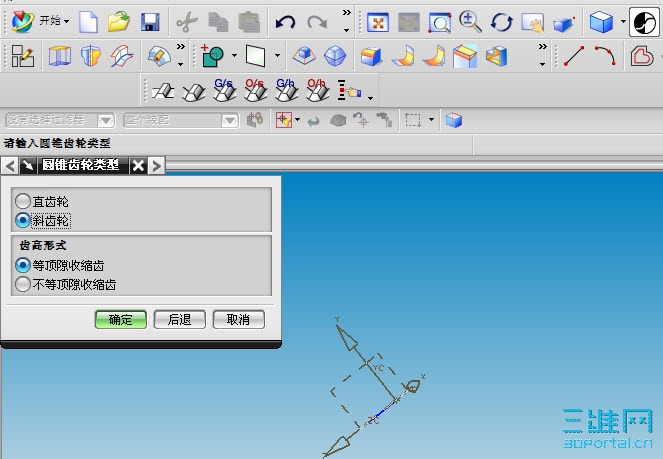Select the 直齿轮 radio button
The width and height of the screenshot is (663, 459).
pyautogui.click(x=22, y=201)
